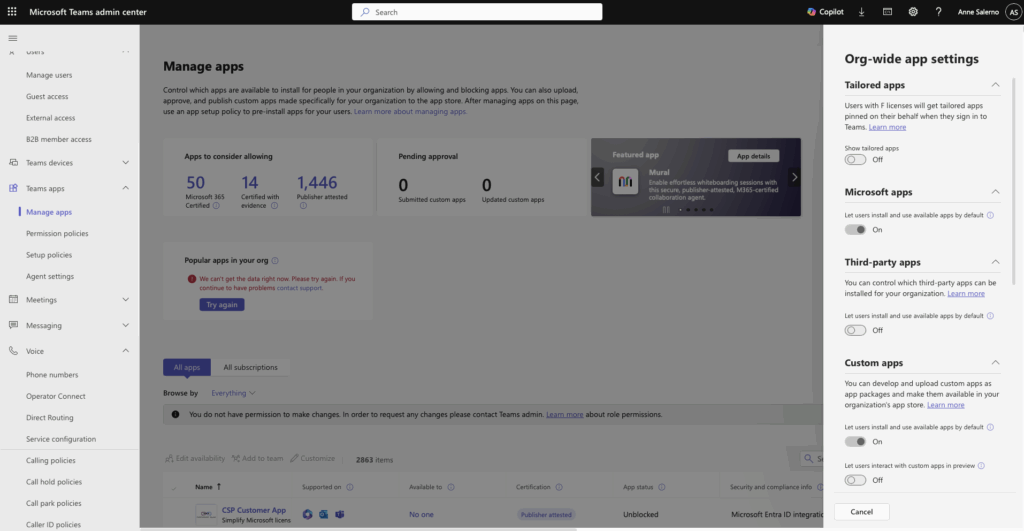Image resolution: width=1024 pixels, height=531 pixels.
Task: Switch to the All subscriptions tab
Action: pyautogui.click(x=250, y=367)
